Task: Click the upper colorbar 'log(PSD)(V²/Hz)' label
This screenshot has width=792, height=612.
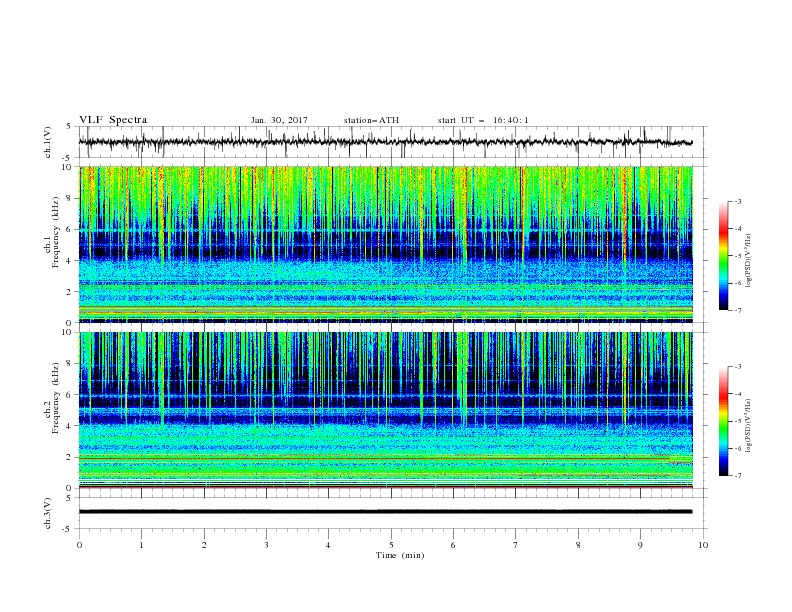Action: 749,261
